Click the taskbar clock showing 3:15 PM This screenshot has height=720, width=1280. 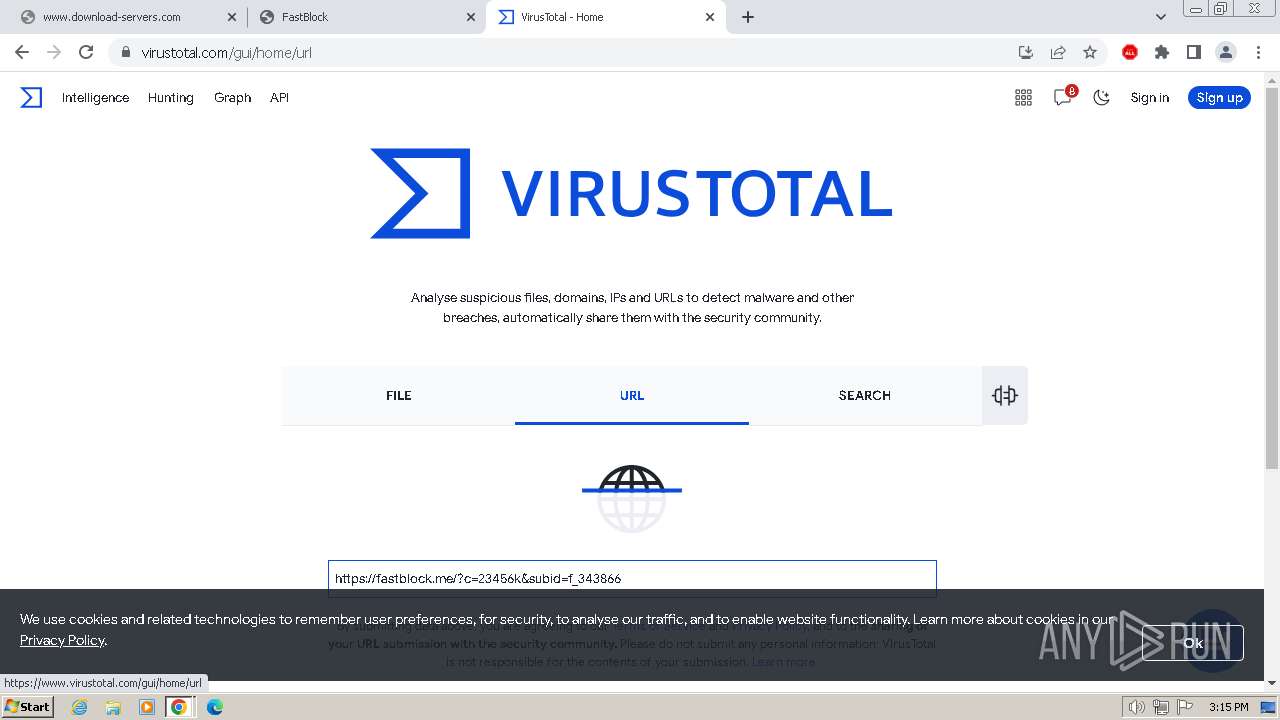[1228, 707]
